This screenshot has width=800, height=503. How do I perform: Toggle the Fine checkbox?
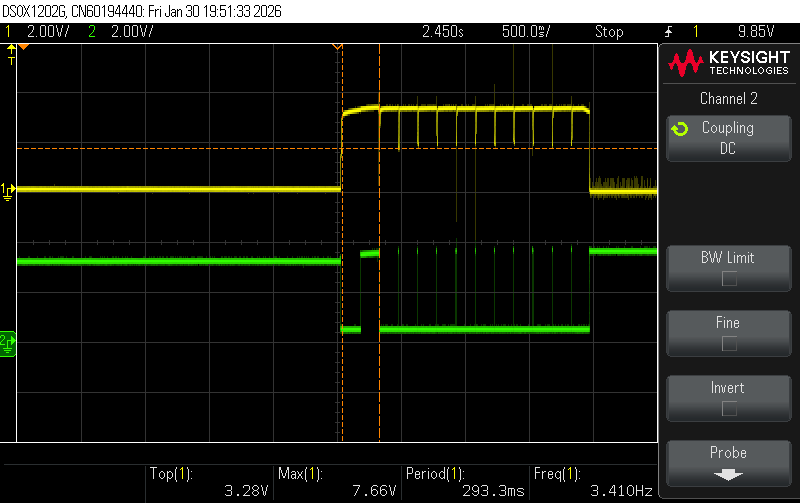(729, 344)
